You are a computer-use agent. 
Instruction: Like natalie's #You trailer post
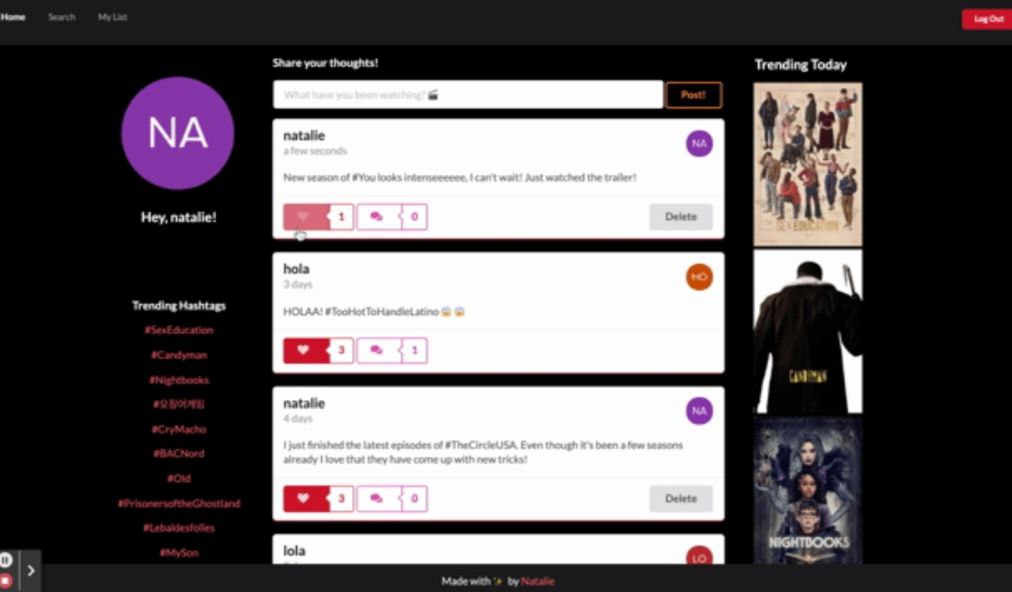(306, 217)
